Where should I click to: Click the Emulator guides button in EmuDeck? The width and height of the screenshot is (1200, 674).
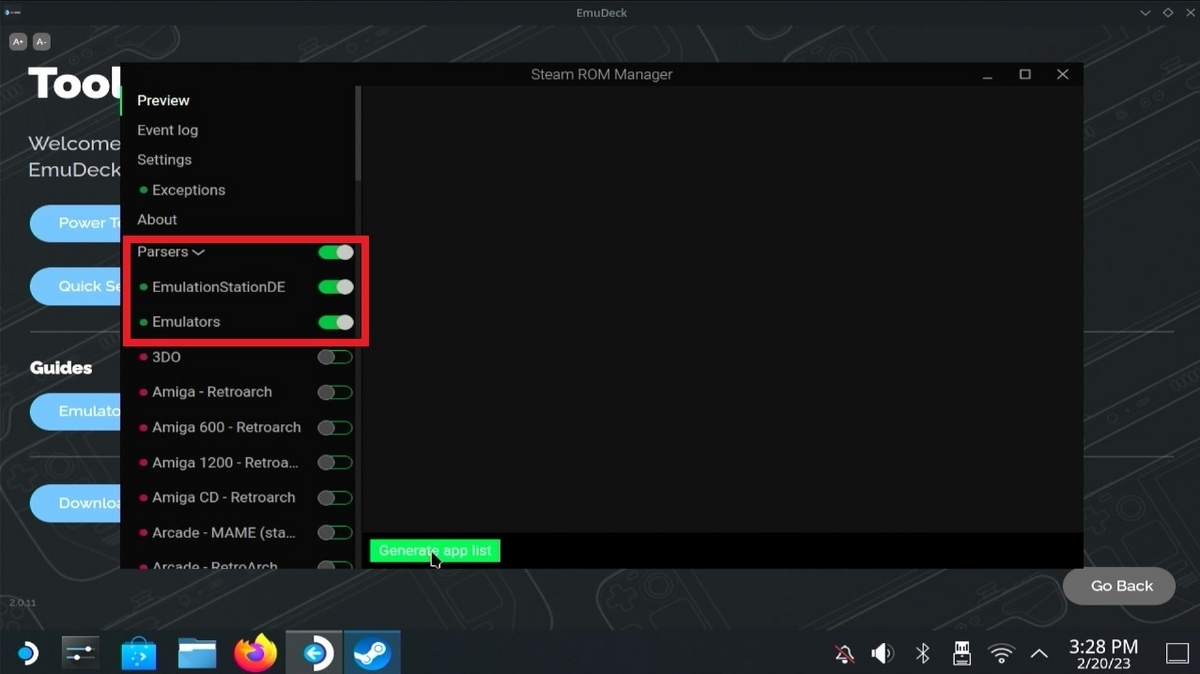[76, 411]
